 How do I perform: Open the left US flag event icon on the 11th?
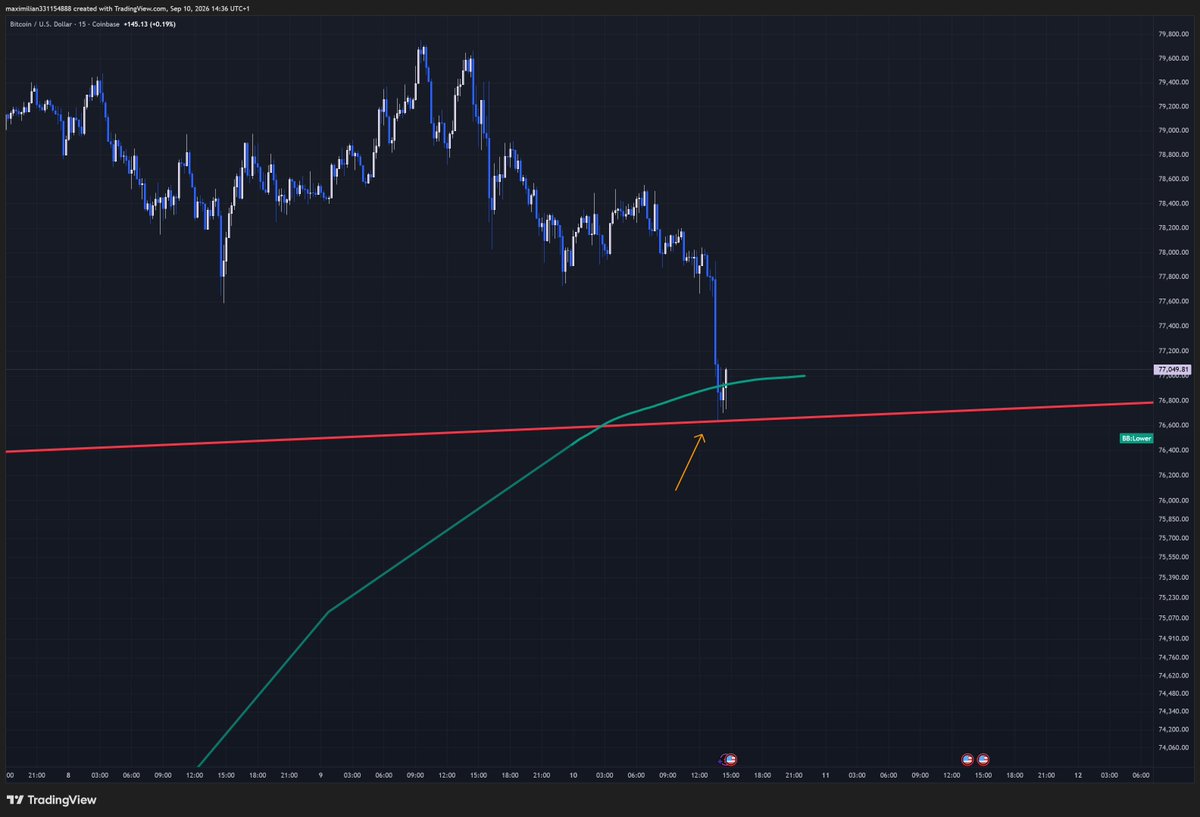coord(967,760)
